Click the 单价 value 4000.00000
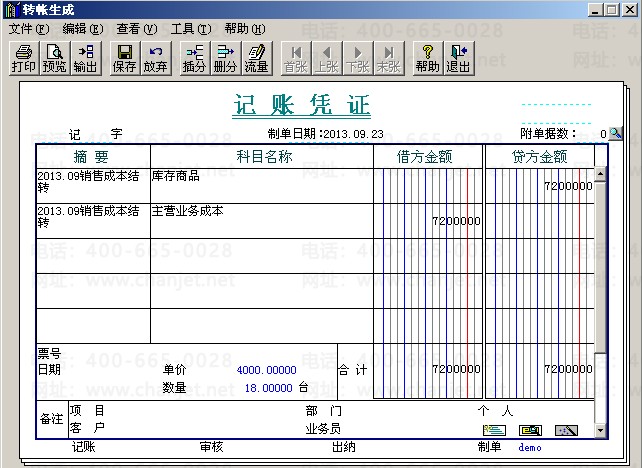The width and height of the screenshot is (642, 468). tap(267, 370)
